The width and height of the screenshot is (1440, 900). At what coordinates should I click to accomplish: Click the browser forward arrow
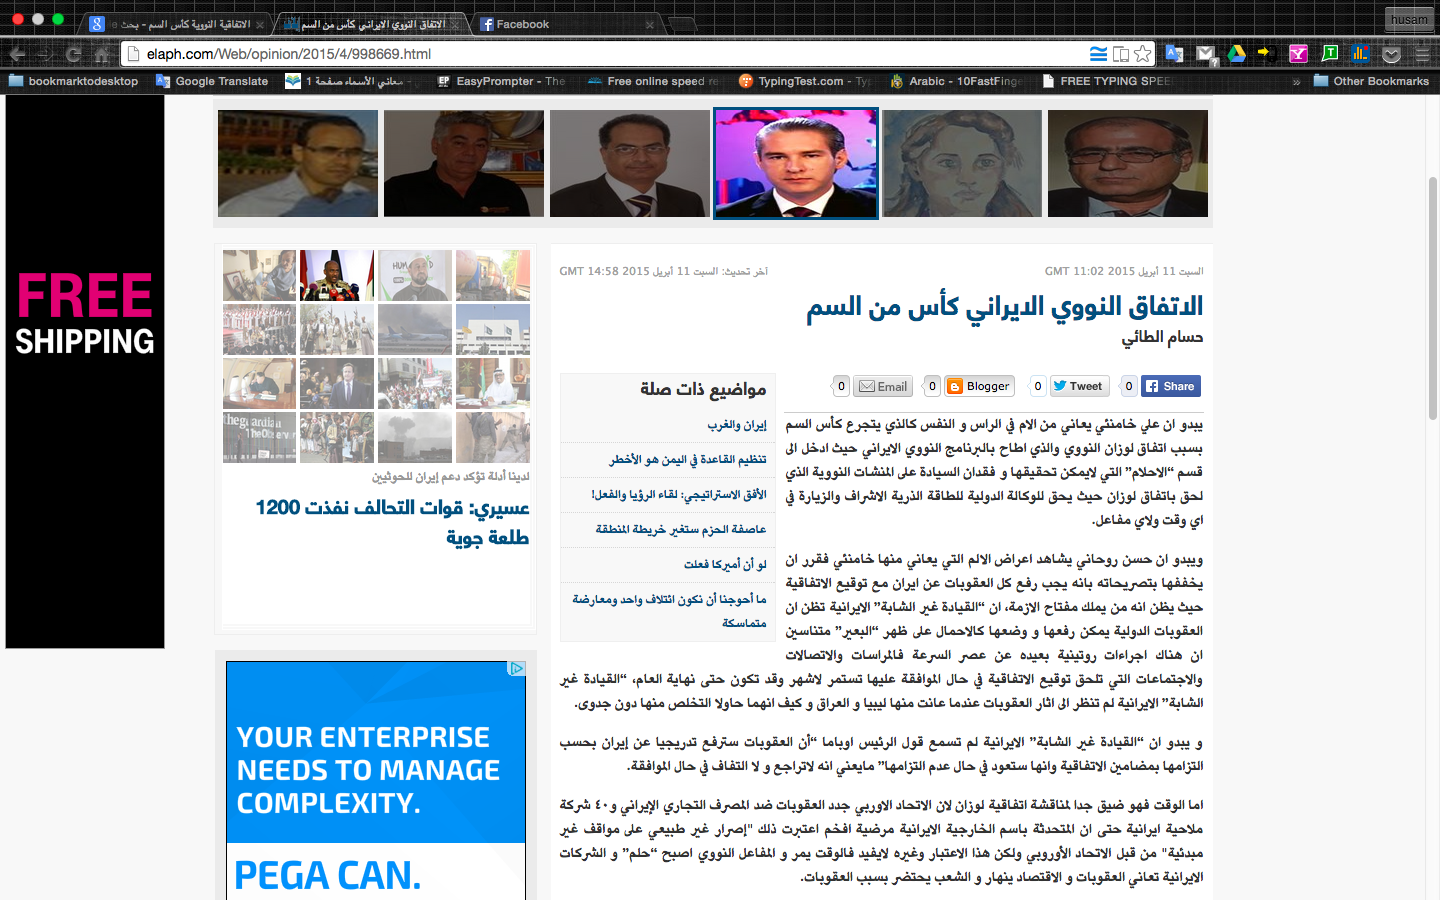tap(45, 54)
